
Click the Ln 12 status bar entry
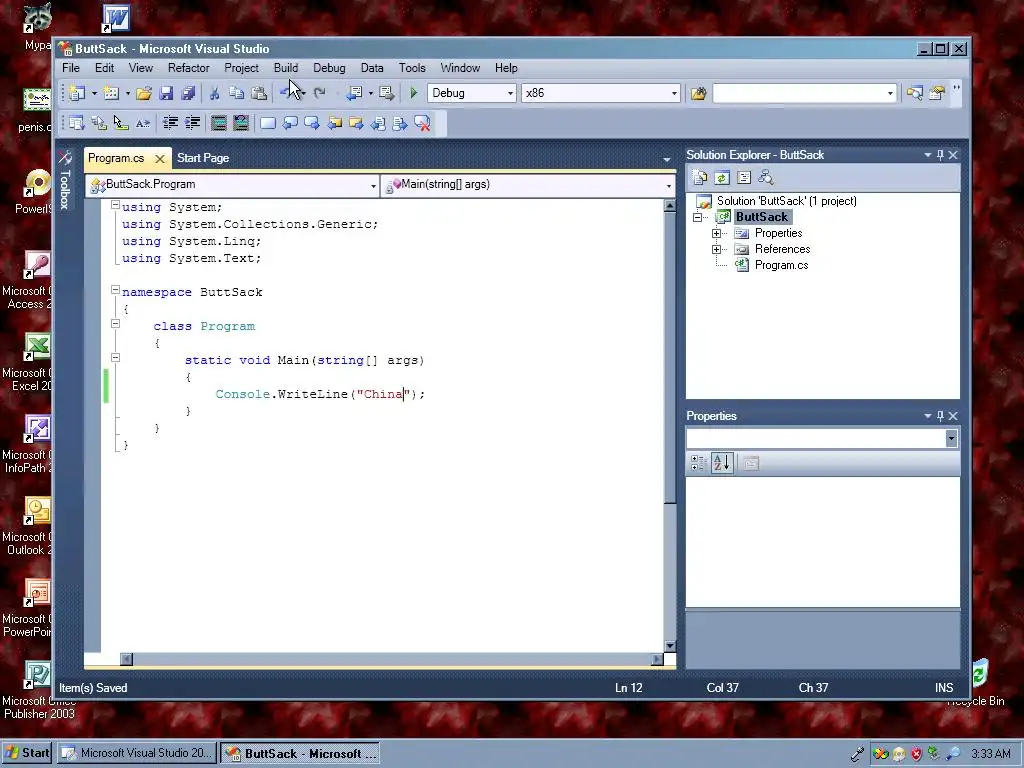tap(629, 688)
